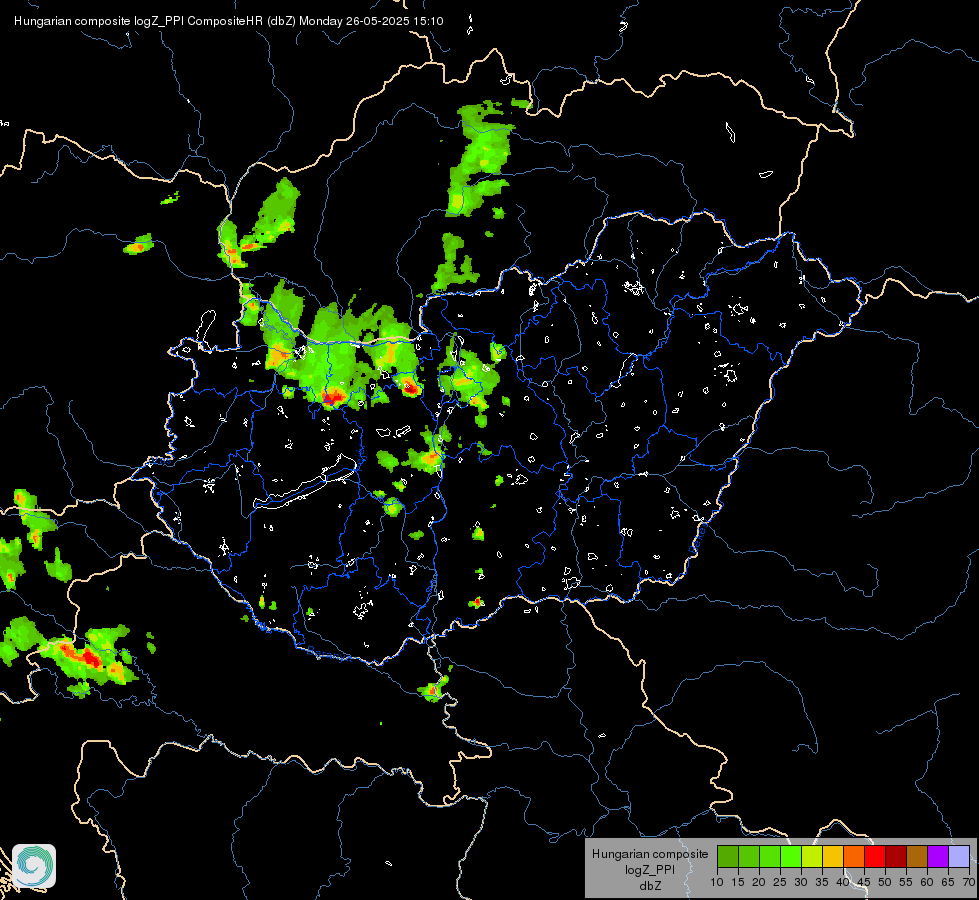Select the 10–15 dBZ dark green legend swatch
Image resolution: width=979 pixels, height=900 pixels.
pos(728,856)
